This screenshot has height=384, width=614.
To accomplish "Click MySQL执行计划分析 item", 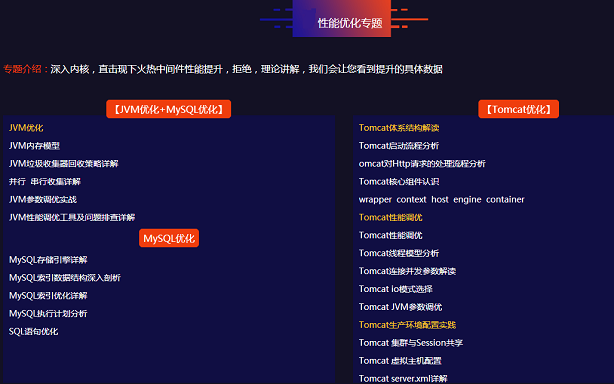I will (48, 314).
